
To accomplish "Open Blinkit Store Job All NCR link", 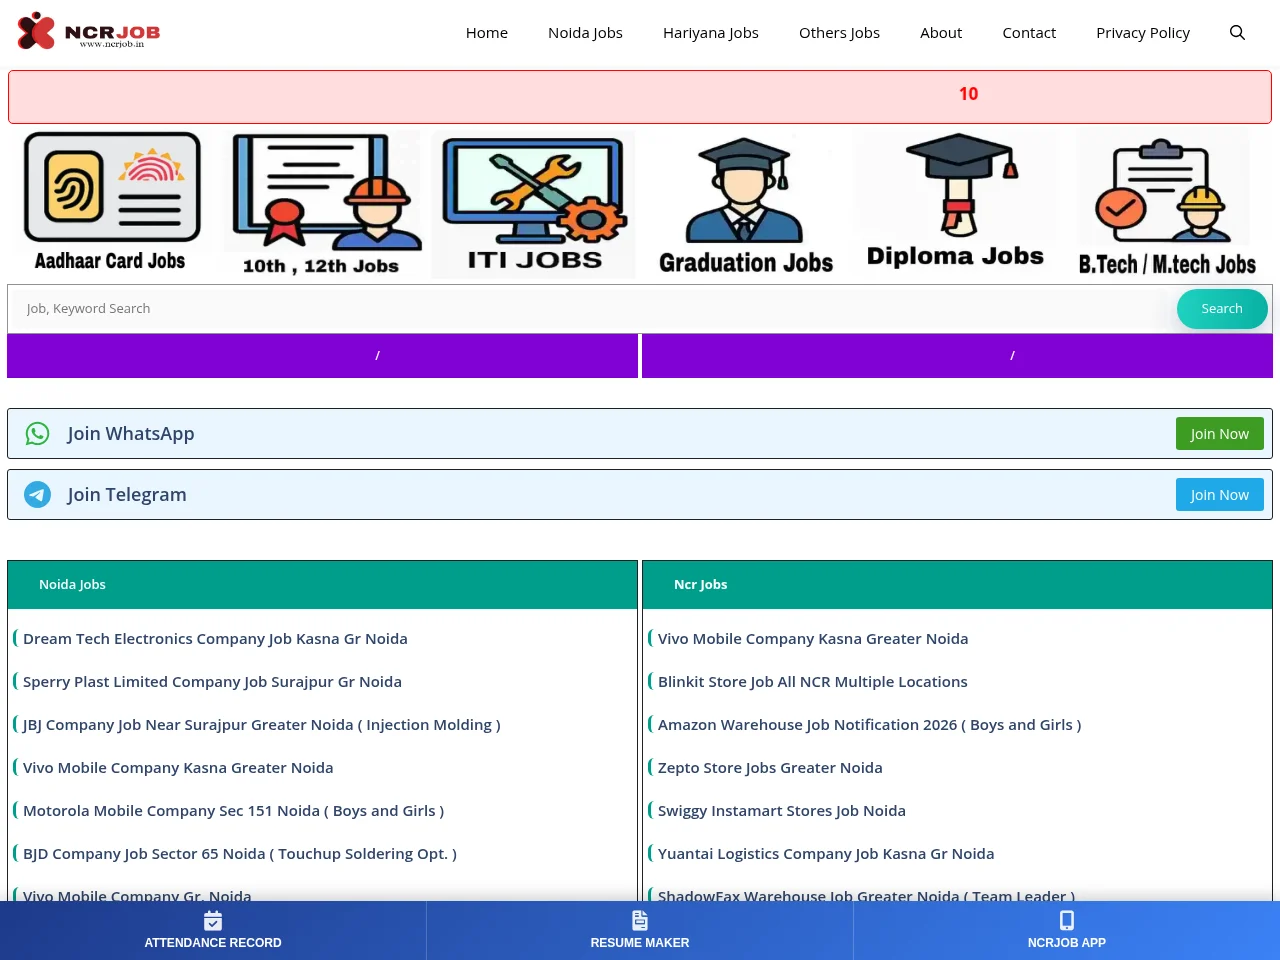I will click(813, 681).
